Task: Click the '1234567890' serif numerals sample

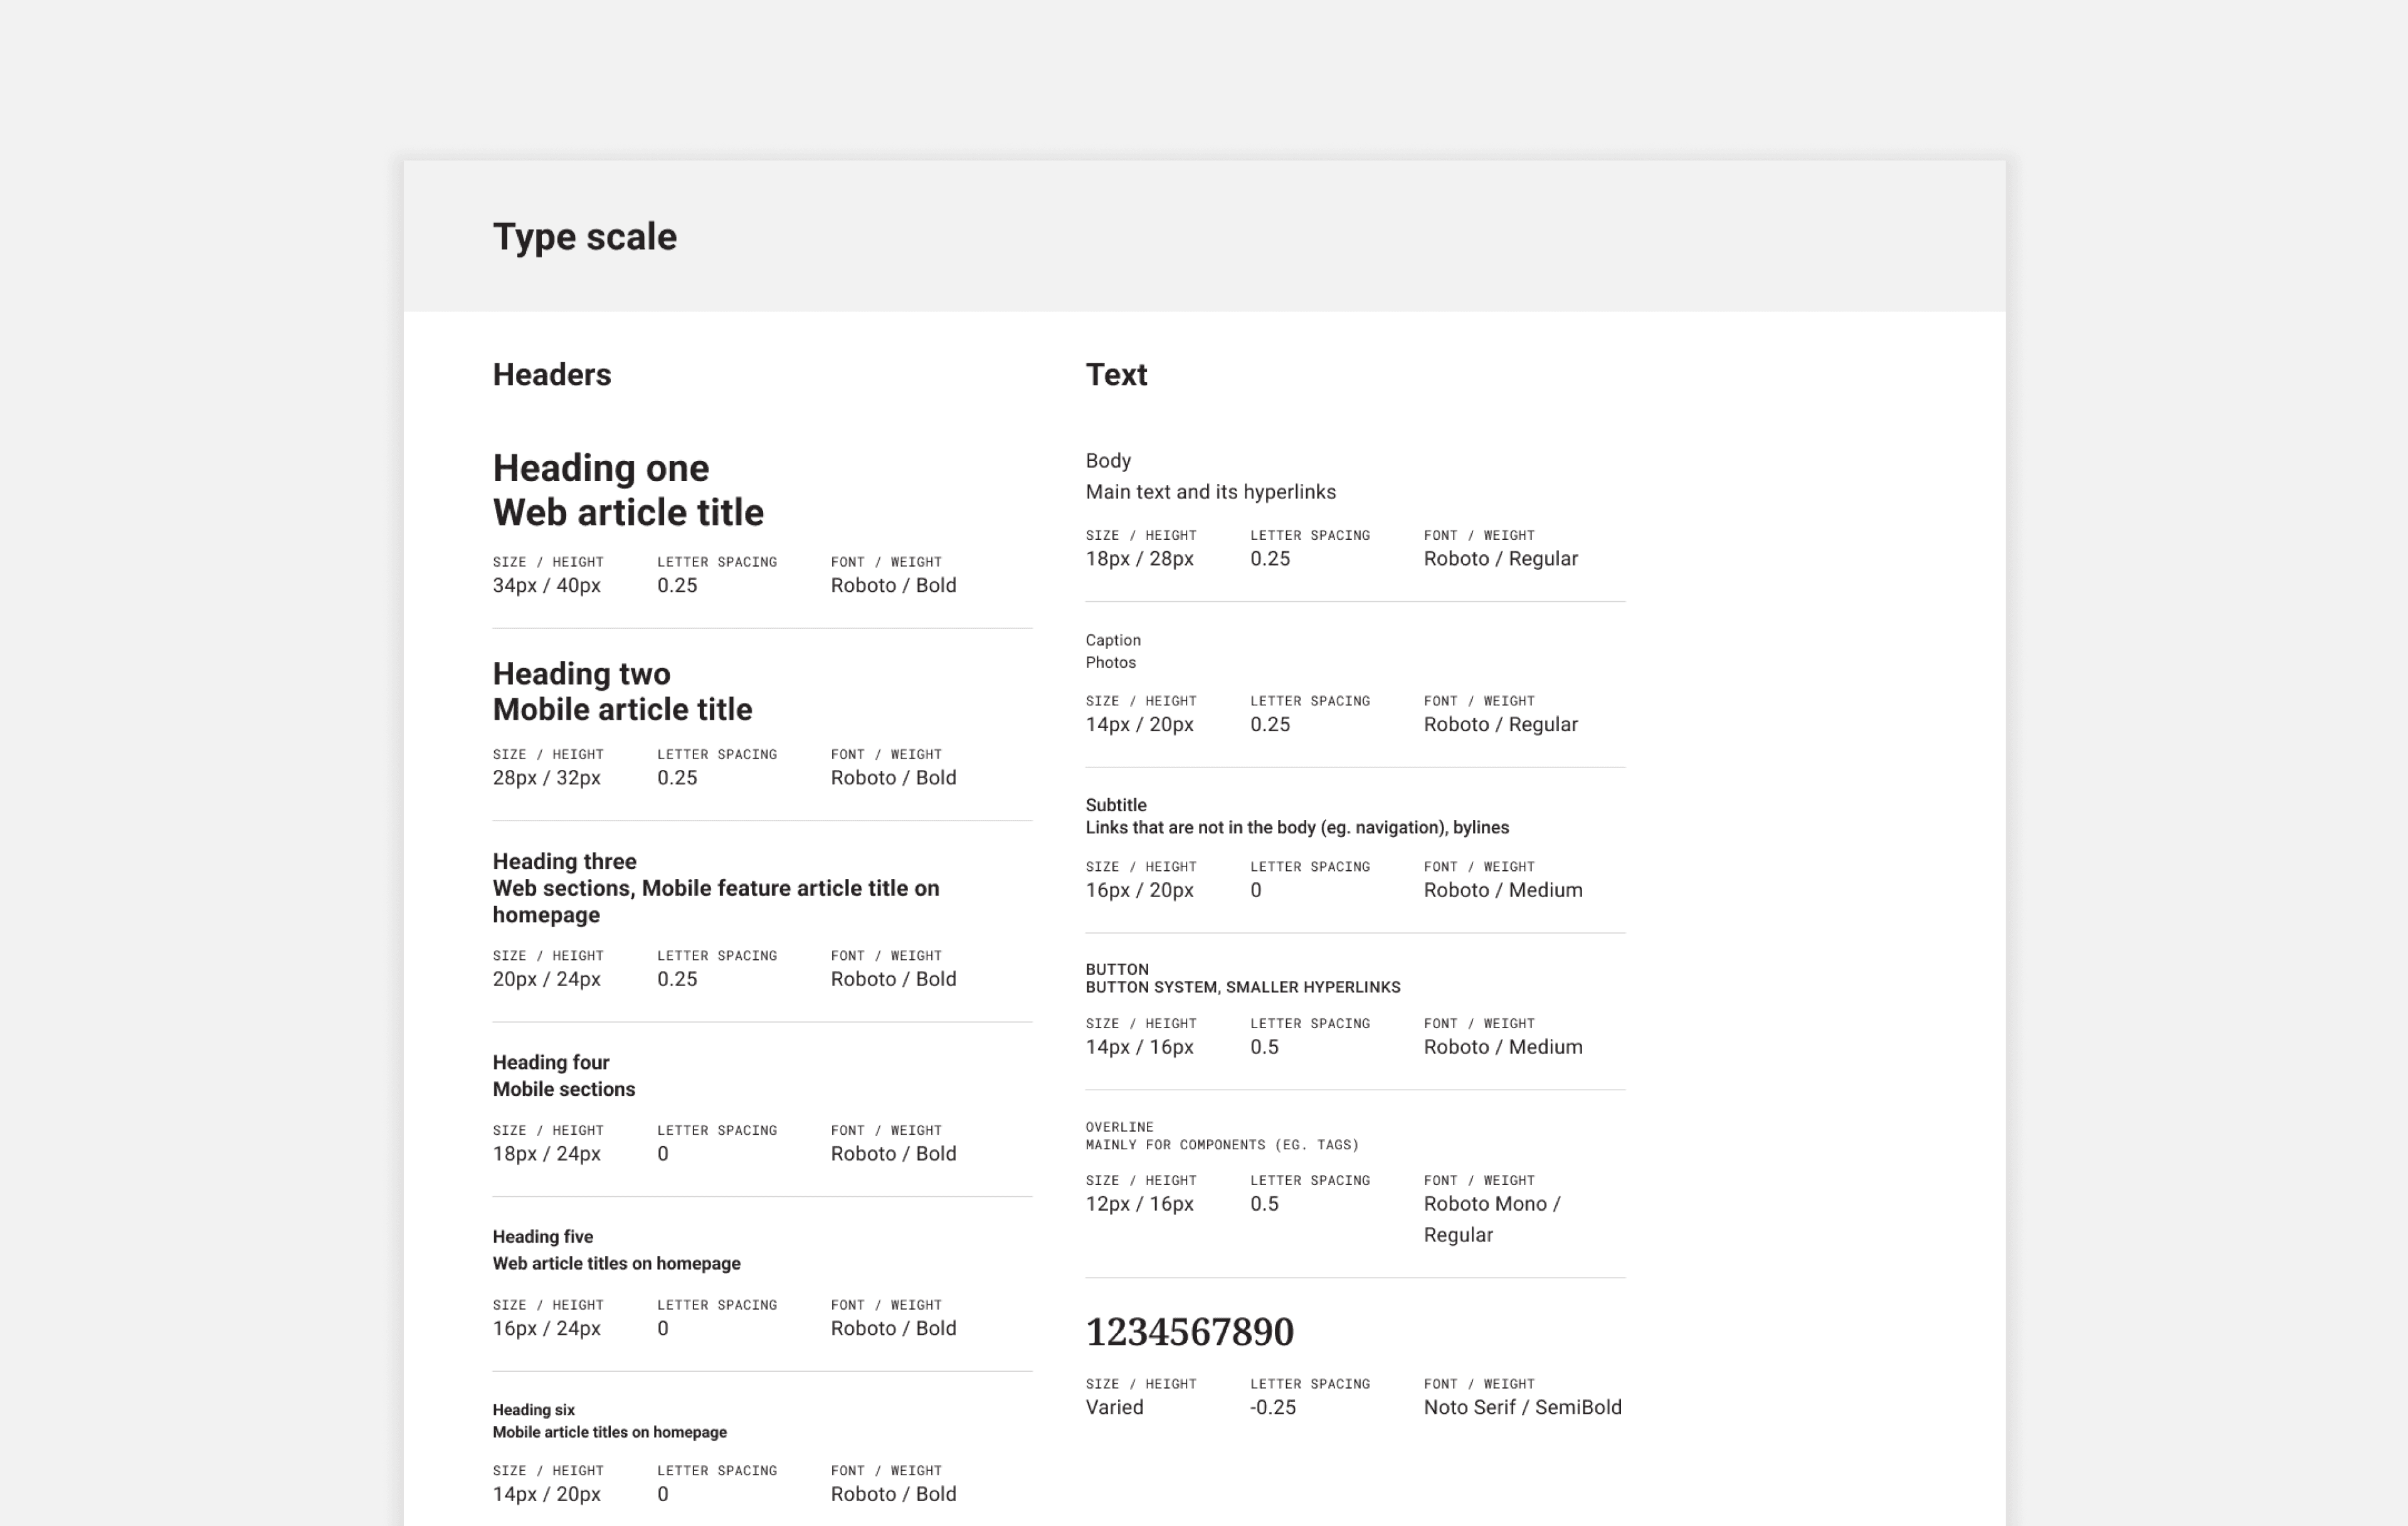Action: pyautogui.click(x=1189, y=1332)
